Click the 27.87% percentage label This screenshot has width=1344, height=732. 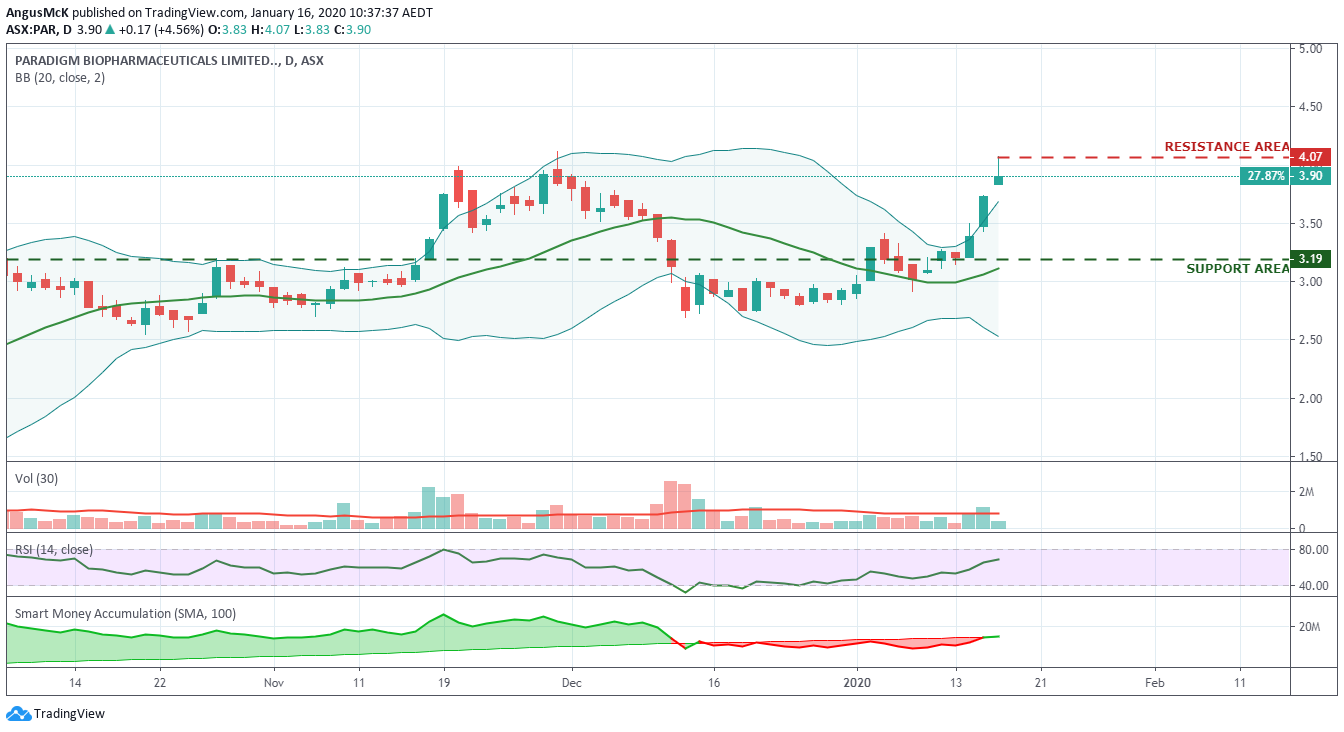point(1265,176)
